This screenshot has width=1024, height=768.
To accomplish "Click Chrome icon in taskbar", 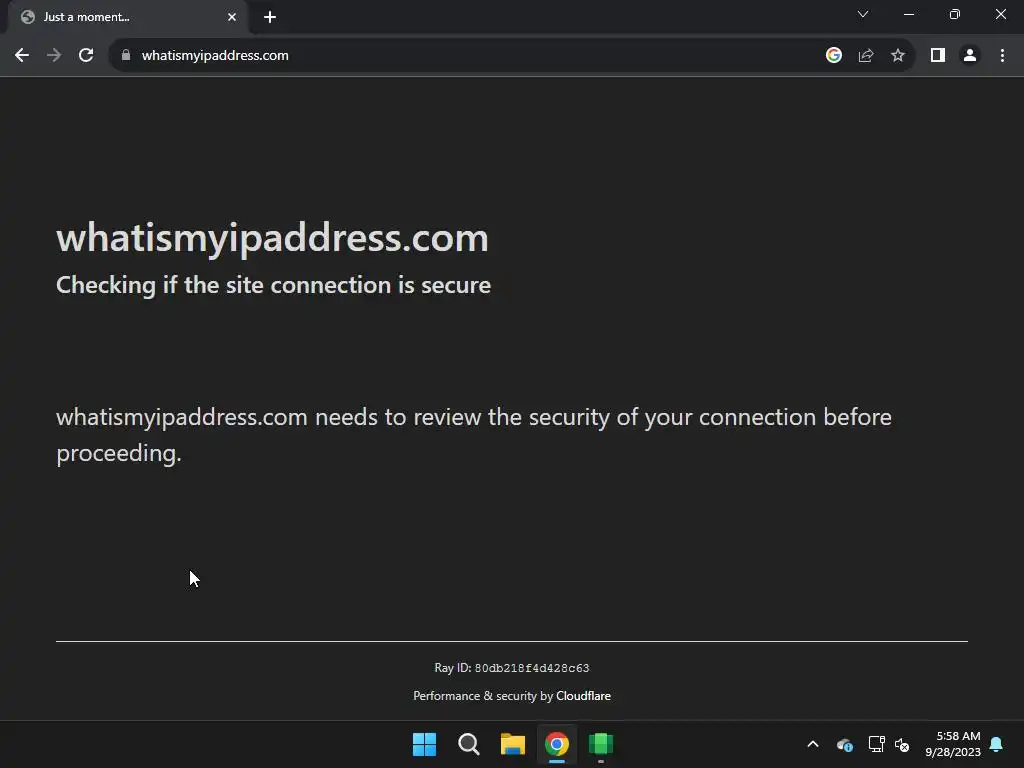I will 556,744.
